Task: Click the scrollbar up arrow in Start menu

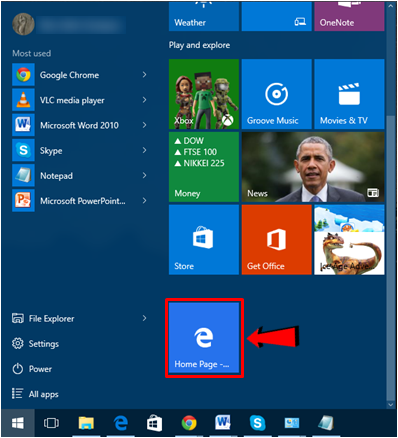Action: tap(391, 6)
